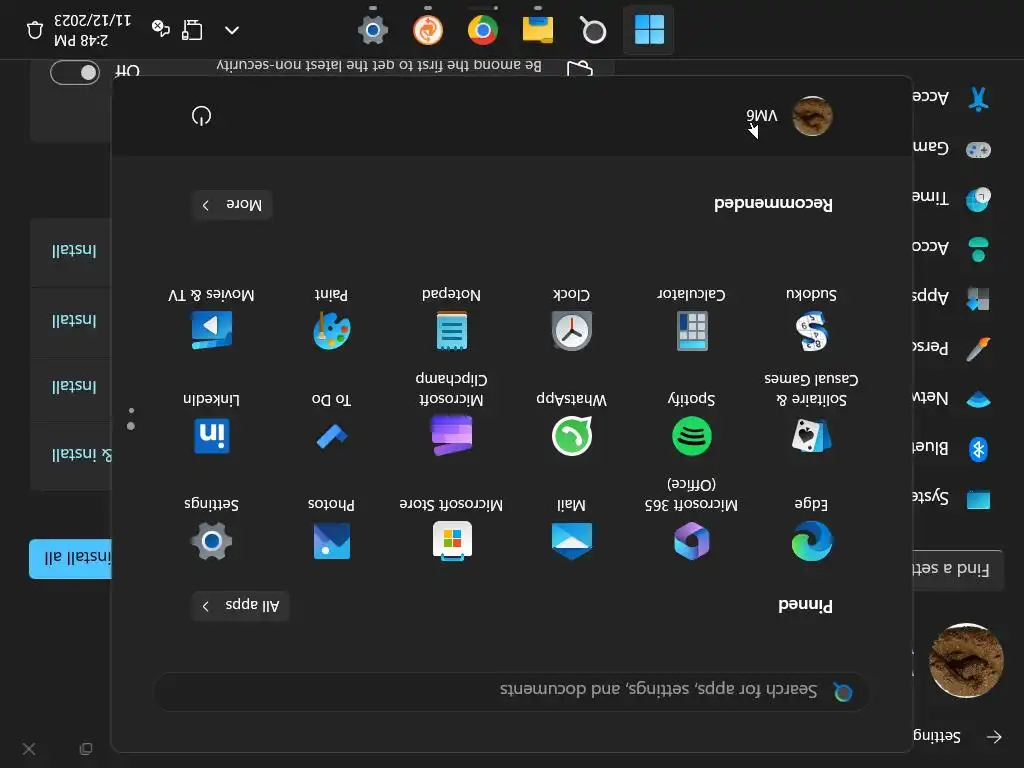This screenshot has height=768, width=1024.
Task: Click the Start menu search box
Action: tap(511, 691)
